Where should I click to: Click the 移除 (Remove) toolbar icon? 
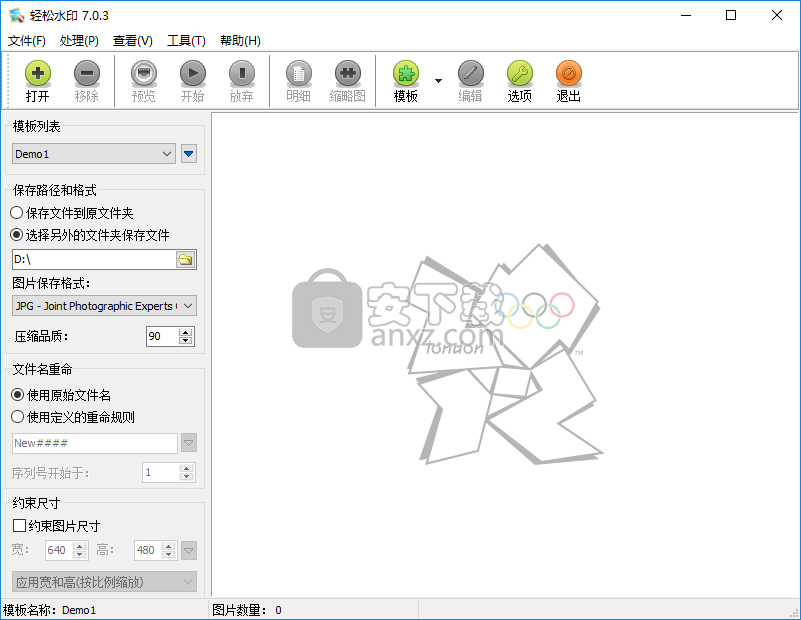coord(87,74)
